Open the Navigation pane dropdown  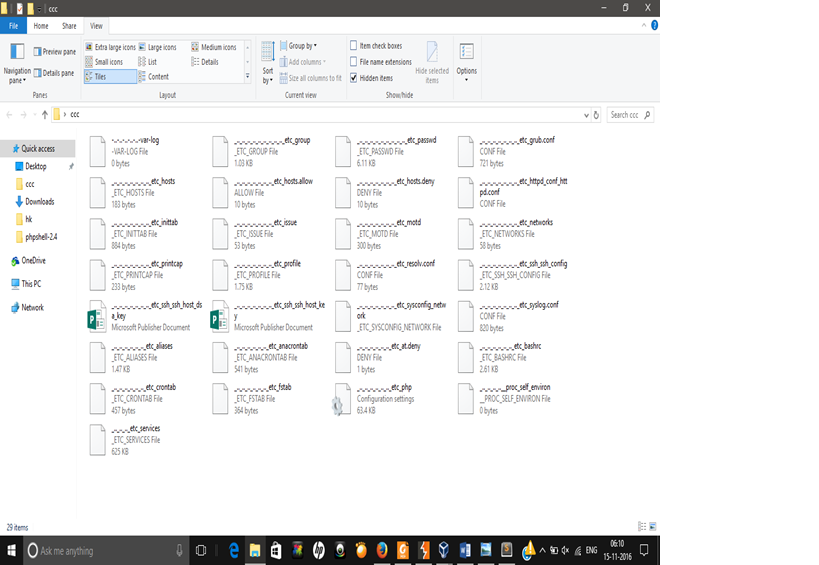17,63
